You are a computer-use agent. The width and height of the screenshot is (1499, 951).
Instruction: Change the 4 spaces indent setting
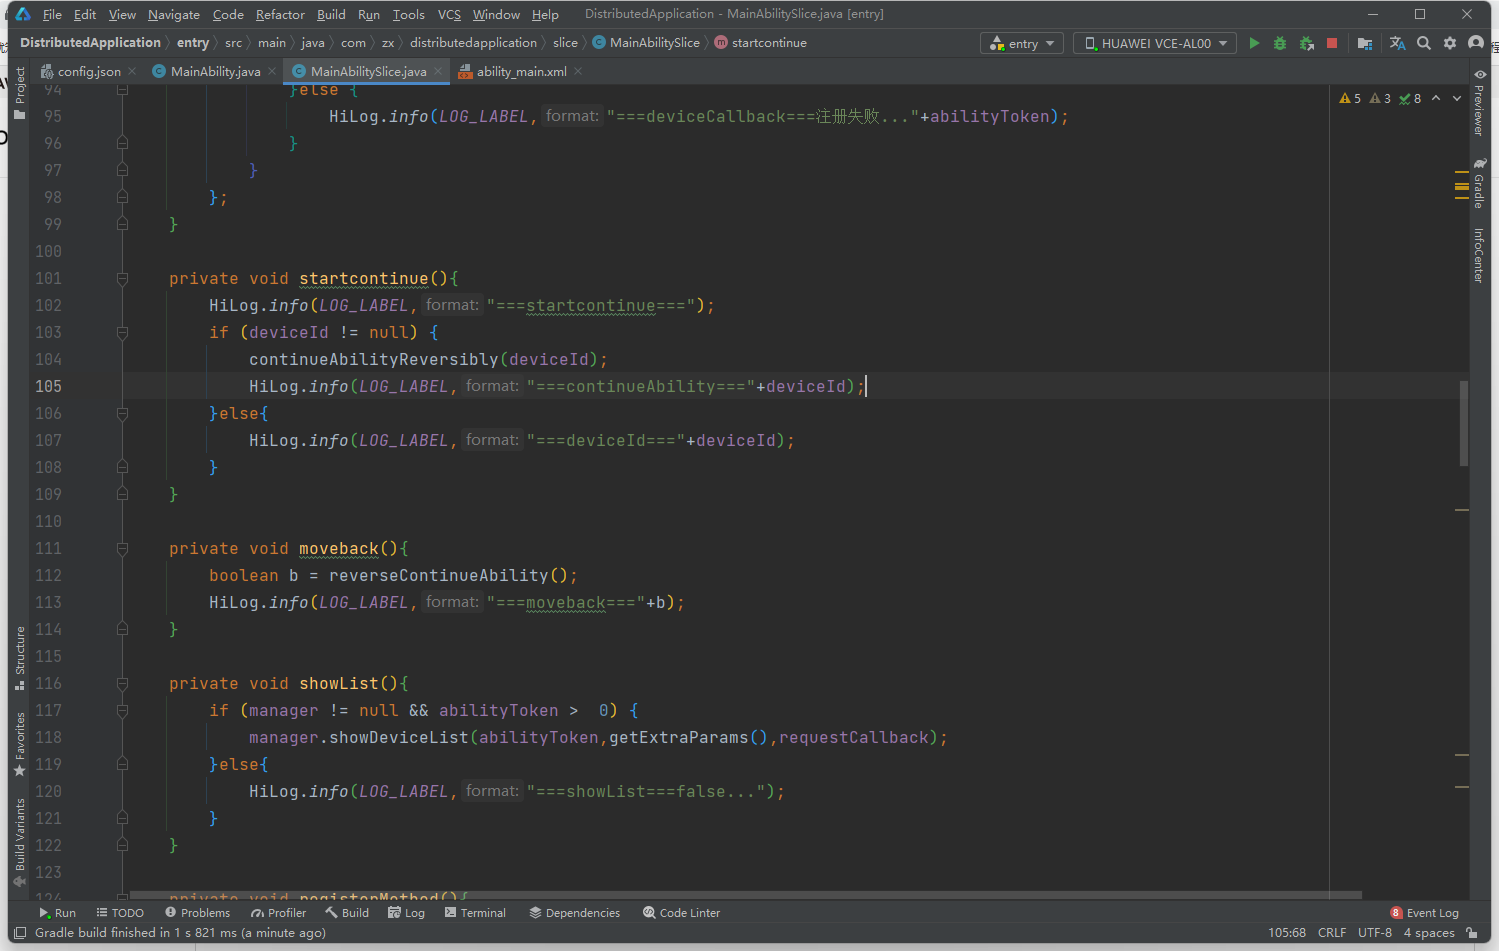(x=1429, y=933)
